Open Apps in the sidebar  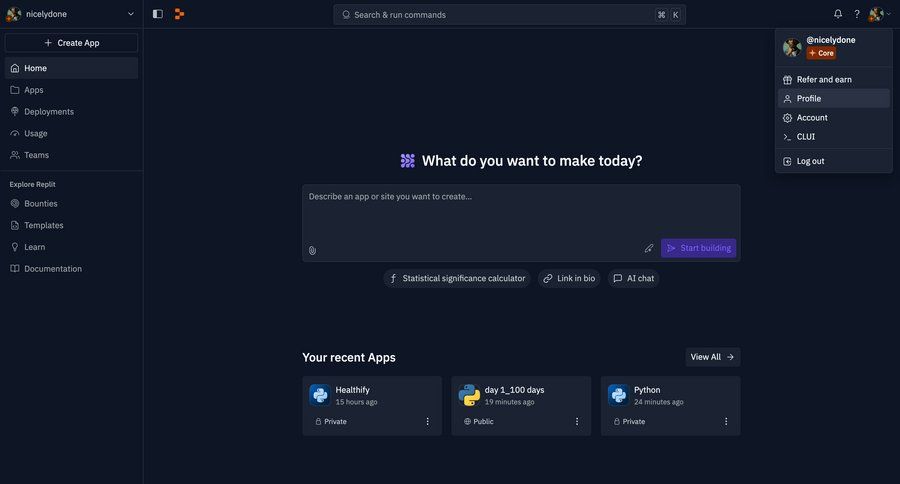pyautogui.click(x=71, y=90)
